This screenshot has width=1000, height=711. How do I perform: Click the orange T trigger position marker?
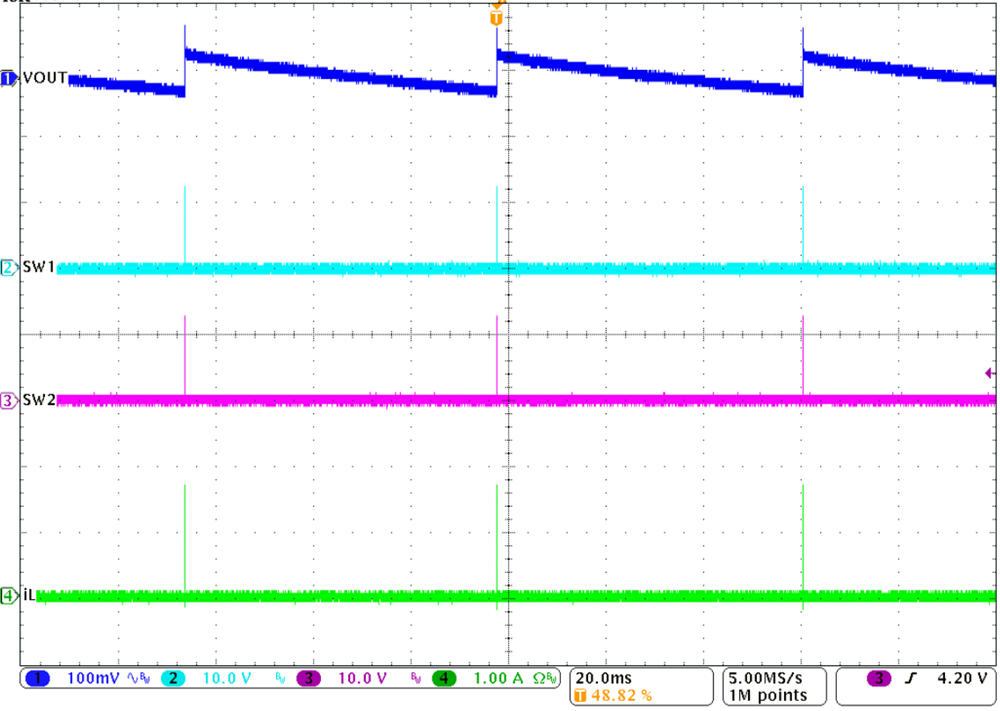496,16
